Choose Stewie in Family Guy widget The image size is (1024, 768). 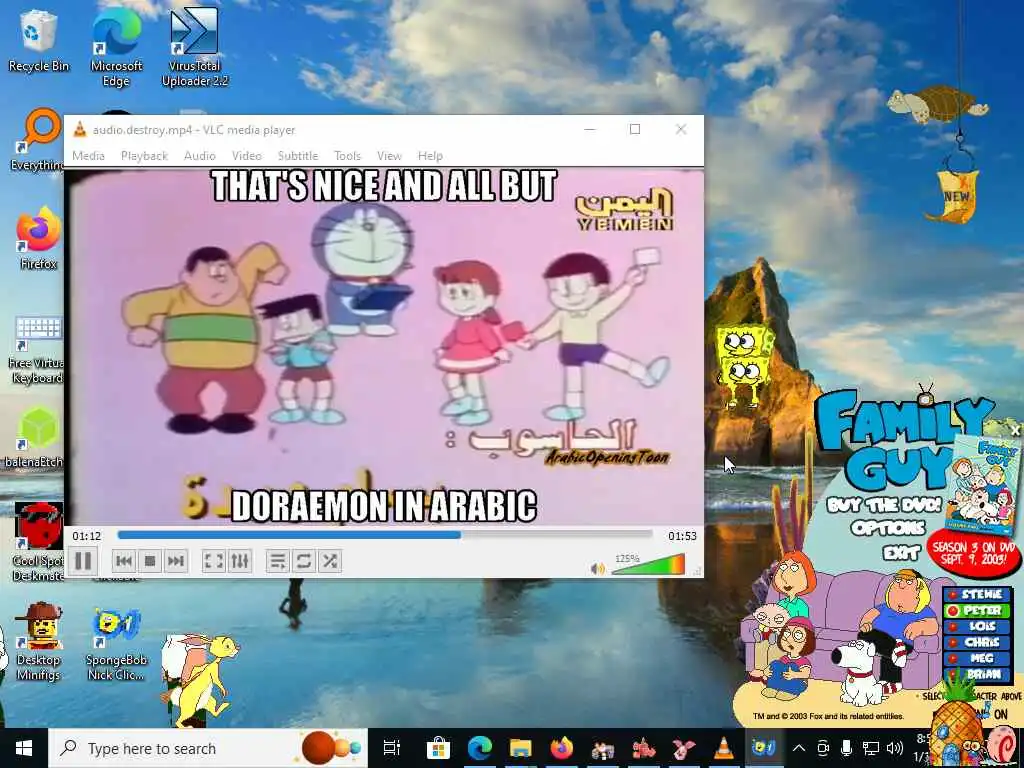coord(977,594)
